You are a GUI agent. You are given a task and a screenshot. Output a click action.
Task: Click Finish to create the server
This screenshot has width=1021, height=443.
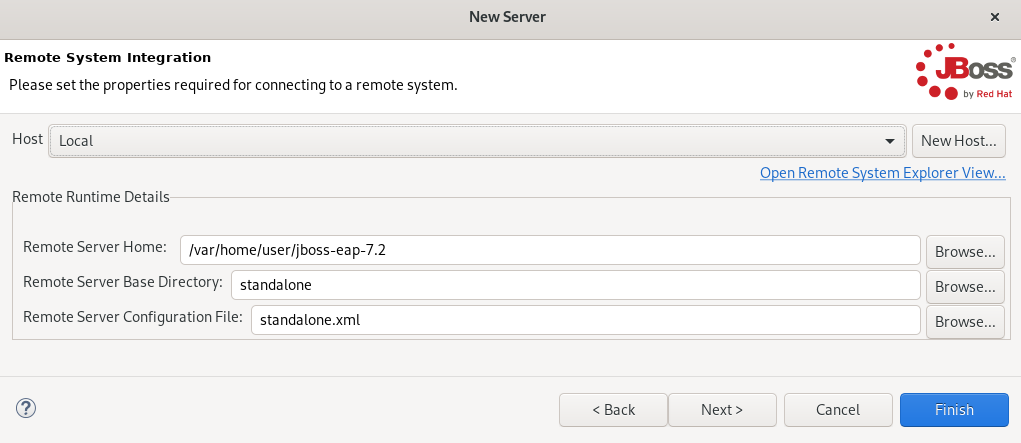click(x=954, y=409)
